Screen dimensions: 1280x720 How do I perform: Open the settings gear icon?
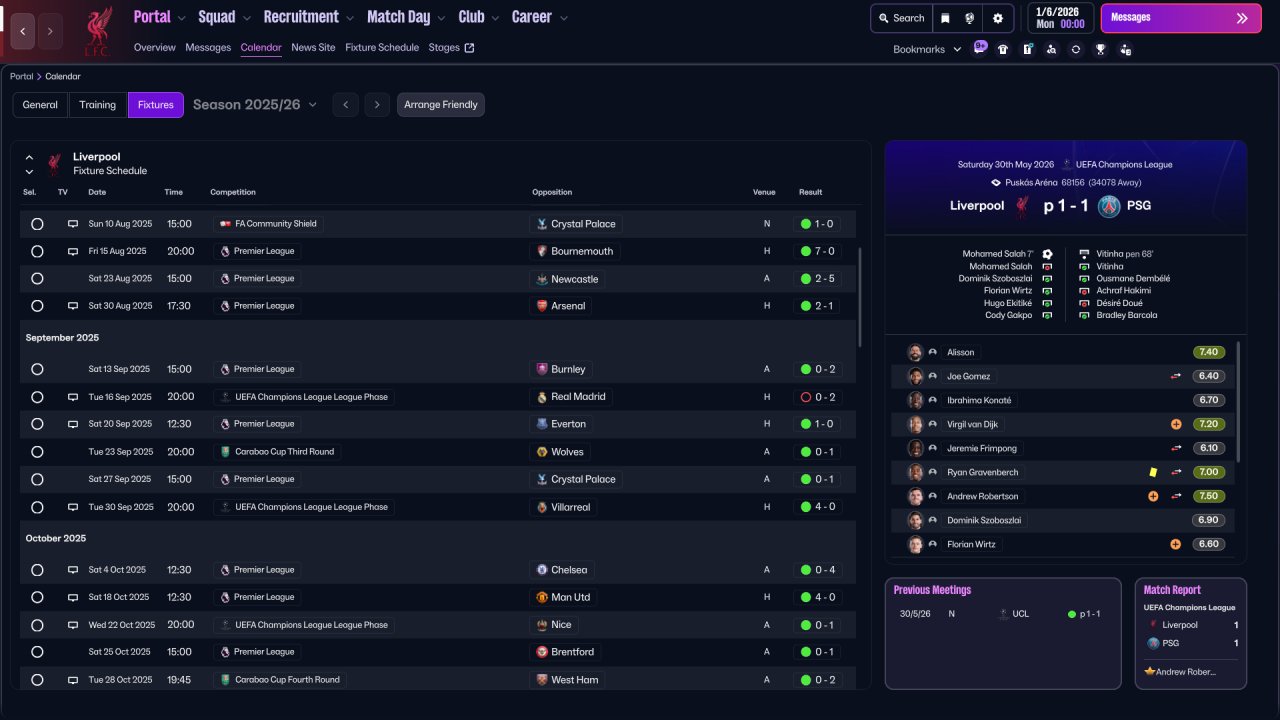tap(997, 18)
